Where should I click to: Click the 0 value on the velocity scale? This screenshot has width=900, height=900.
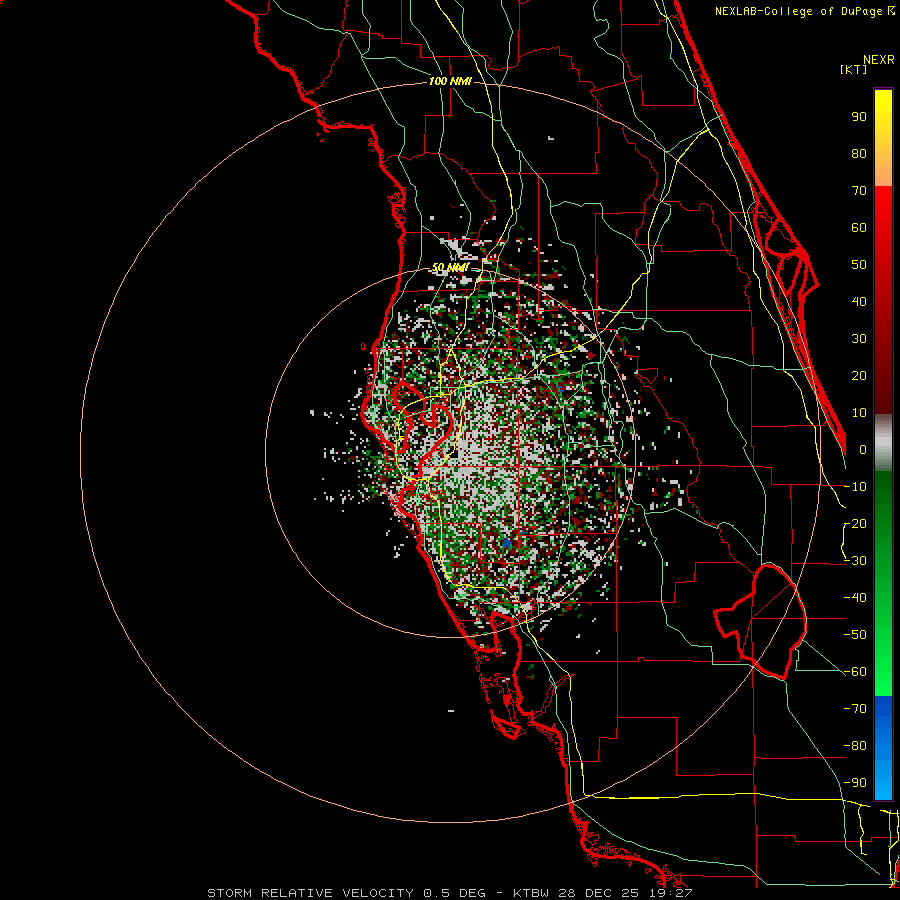[x=863, y=450]
